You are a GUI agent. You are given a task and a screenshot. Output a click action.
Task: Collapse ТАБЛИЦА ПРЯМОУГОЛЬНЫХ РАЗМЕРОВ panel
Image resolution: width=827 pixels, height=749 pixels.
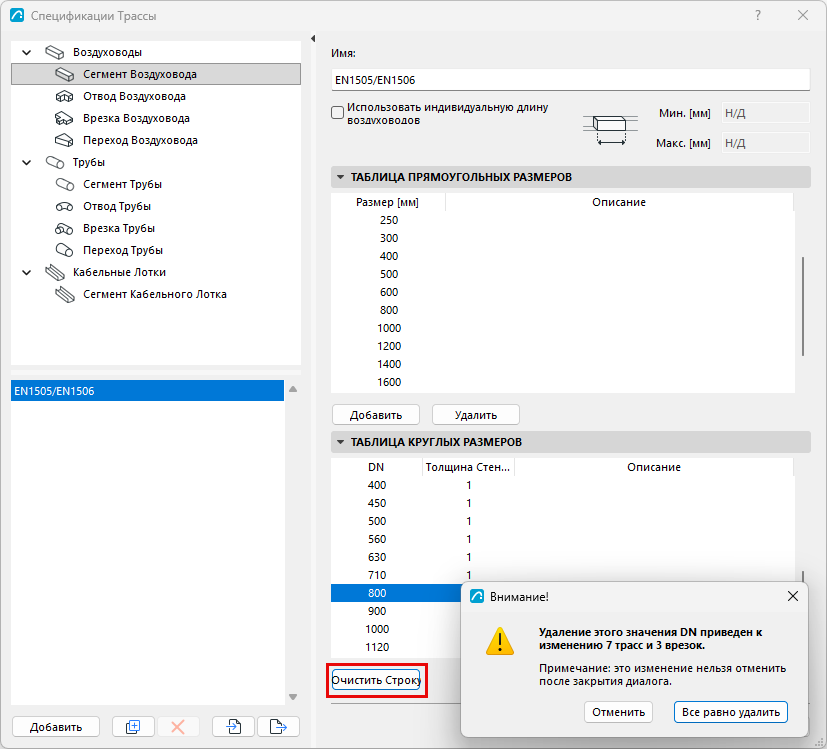pyautogui.click(x=341, y=177)
